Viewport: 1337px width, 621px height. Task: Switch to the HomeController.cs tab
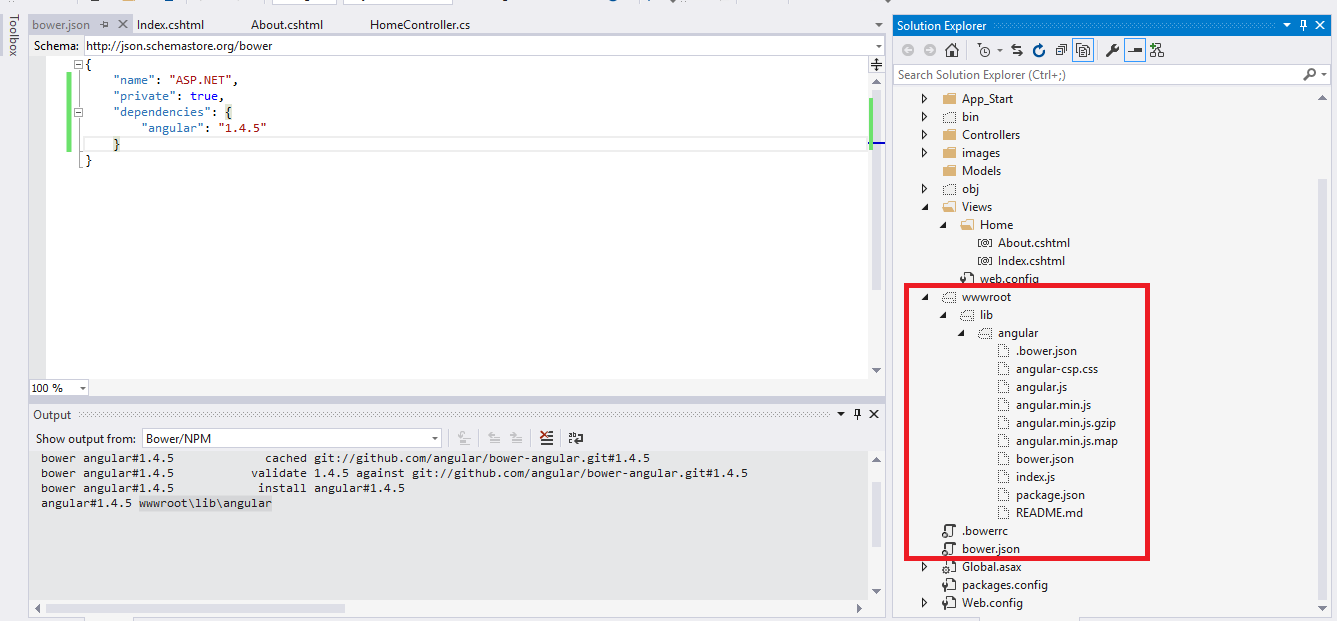(x=419, y=24)
